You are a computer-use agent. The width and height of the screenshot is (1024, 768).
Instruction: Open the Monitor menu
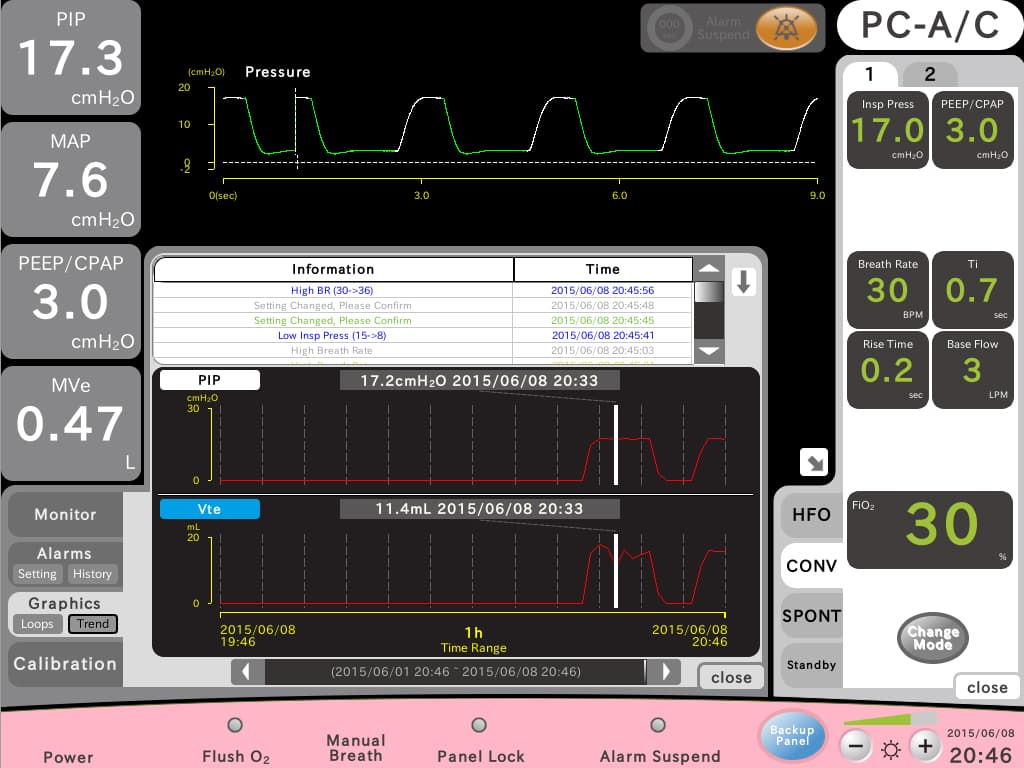tap(65, 515)
